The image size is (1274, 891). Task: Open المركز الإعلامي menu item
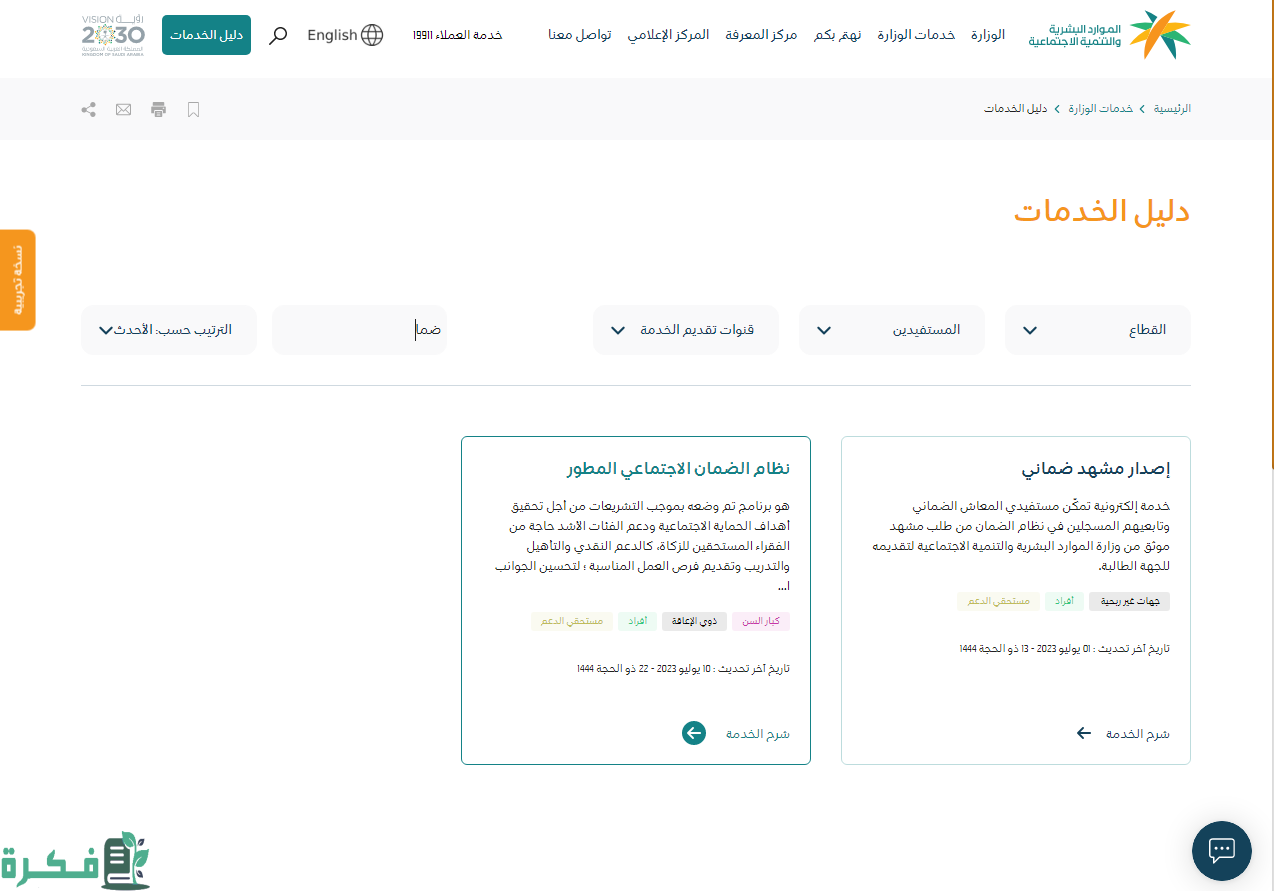point(668,35)
